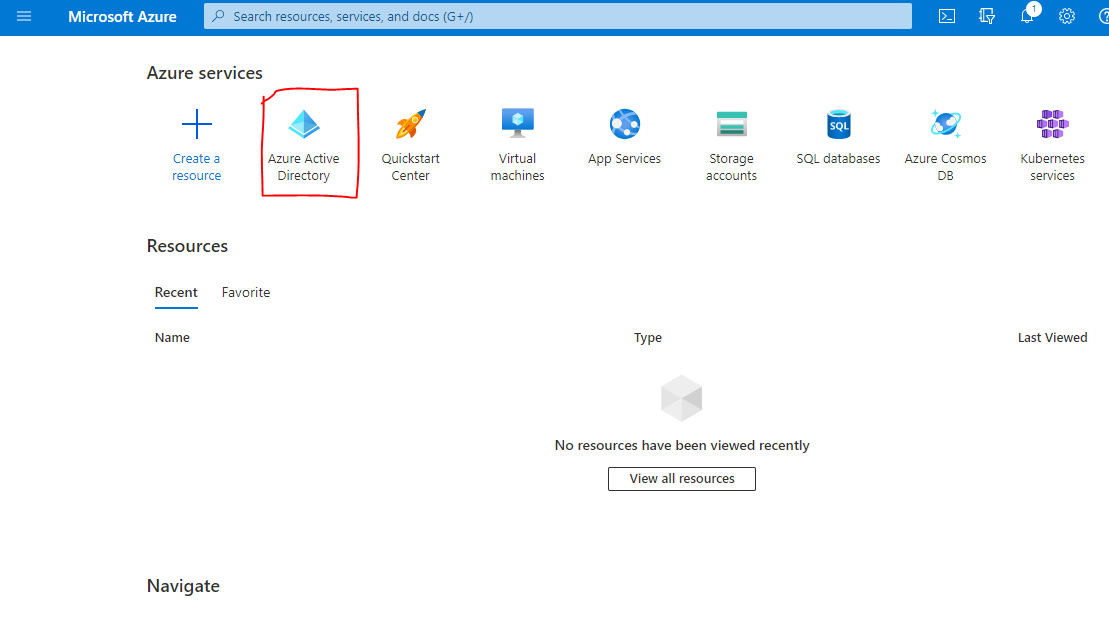This screenshot has height=630, width=1109.
Task: Click the Azure services heading
Action: (204, 73)
